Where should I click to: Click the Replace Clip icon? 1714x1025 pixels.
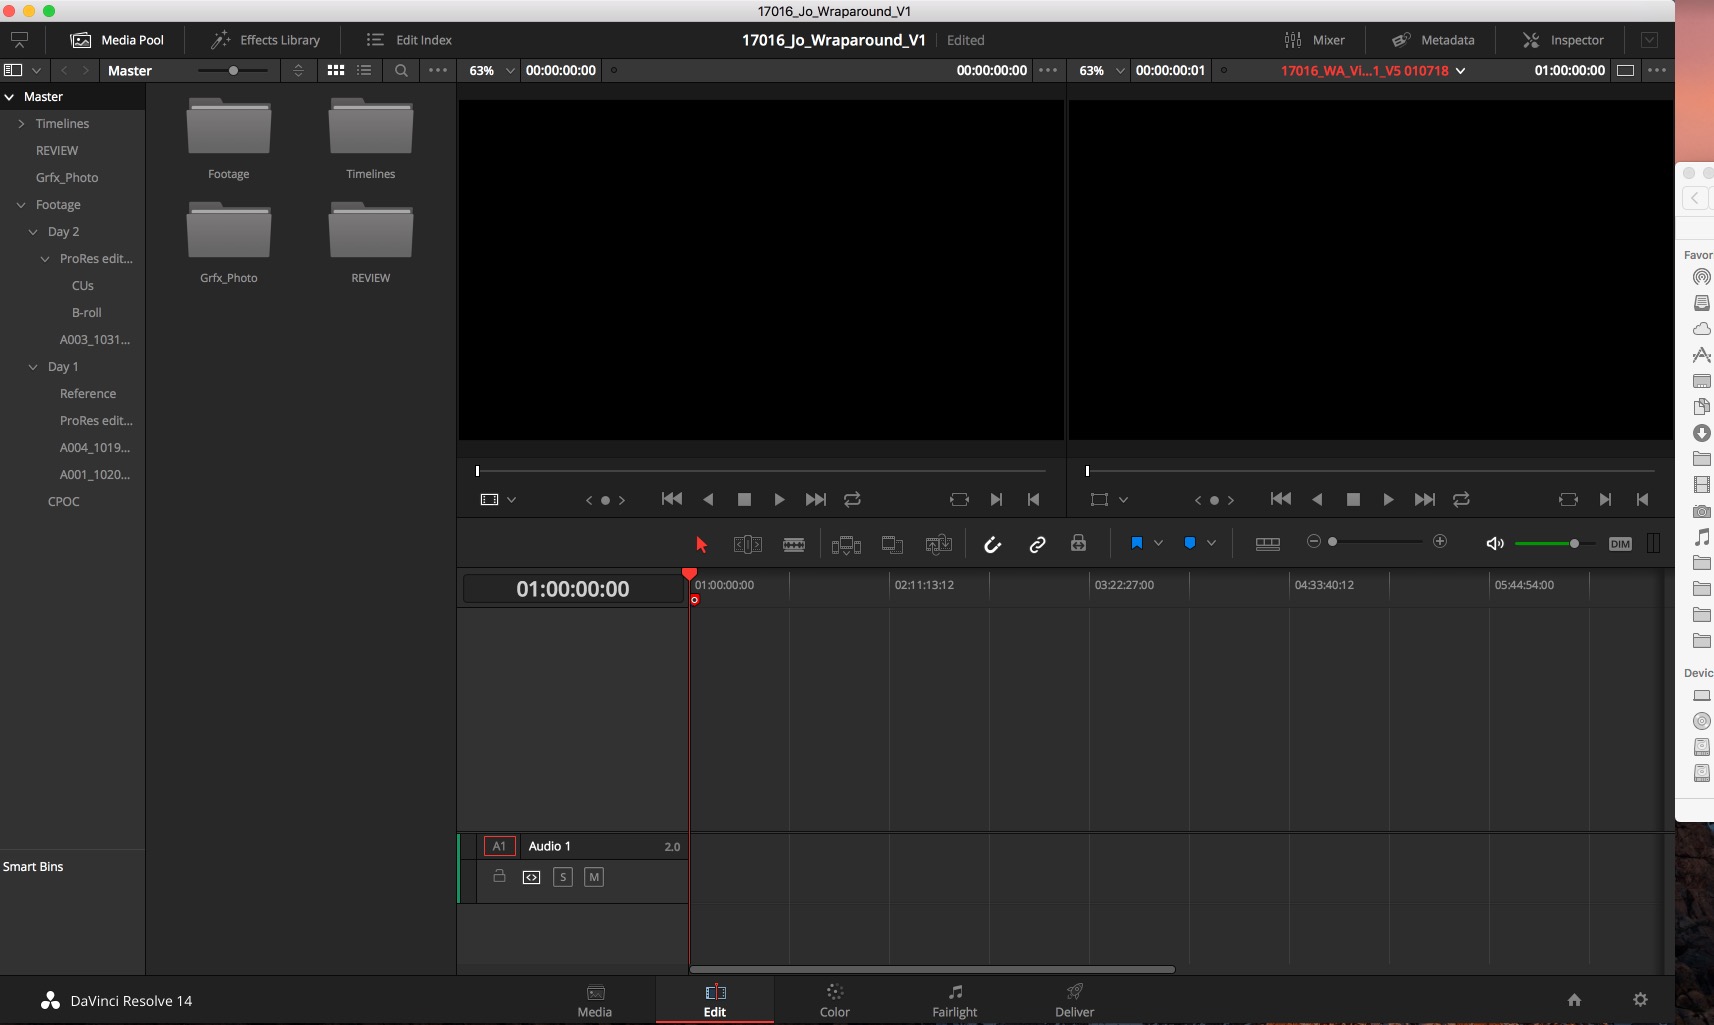tap(938, 544)
